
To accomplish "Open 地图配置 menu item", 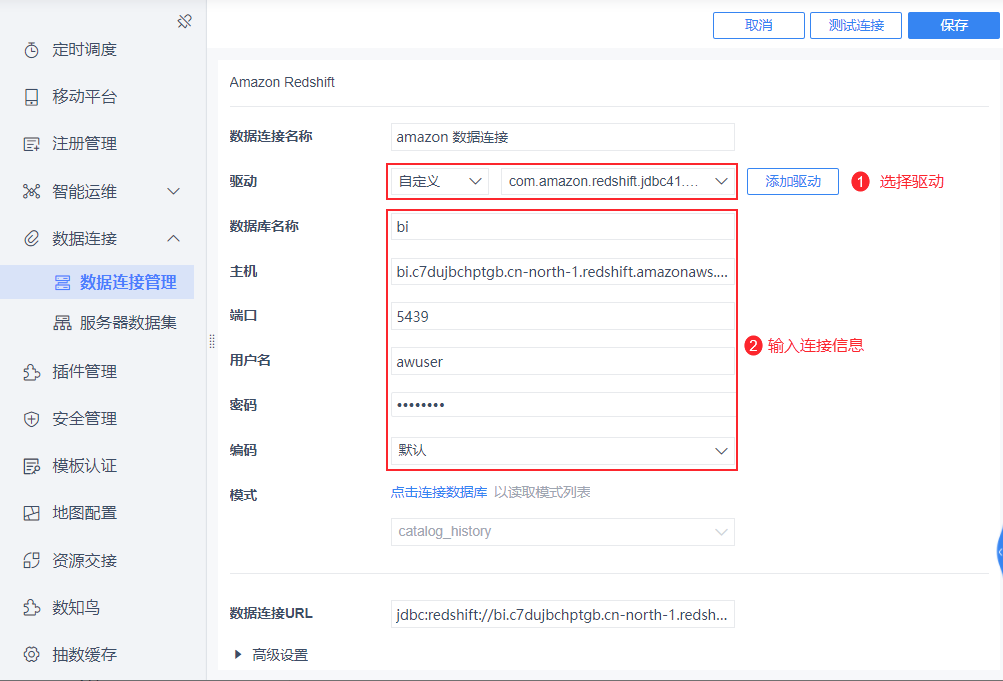I will coord(84,513).
